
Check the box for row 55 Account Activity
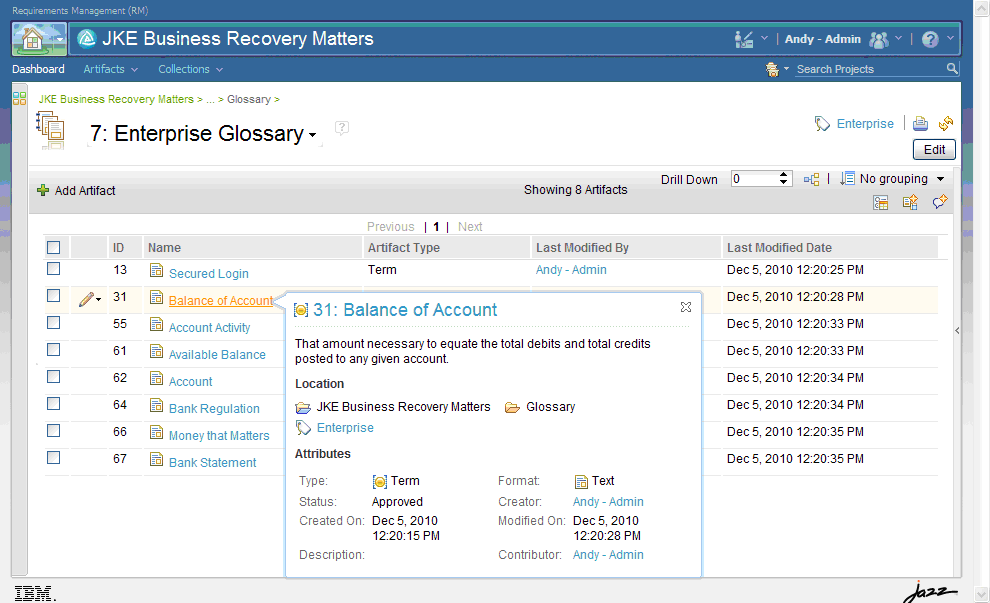tap(54, 323)
